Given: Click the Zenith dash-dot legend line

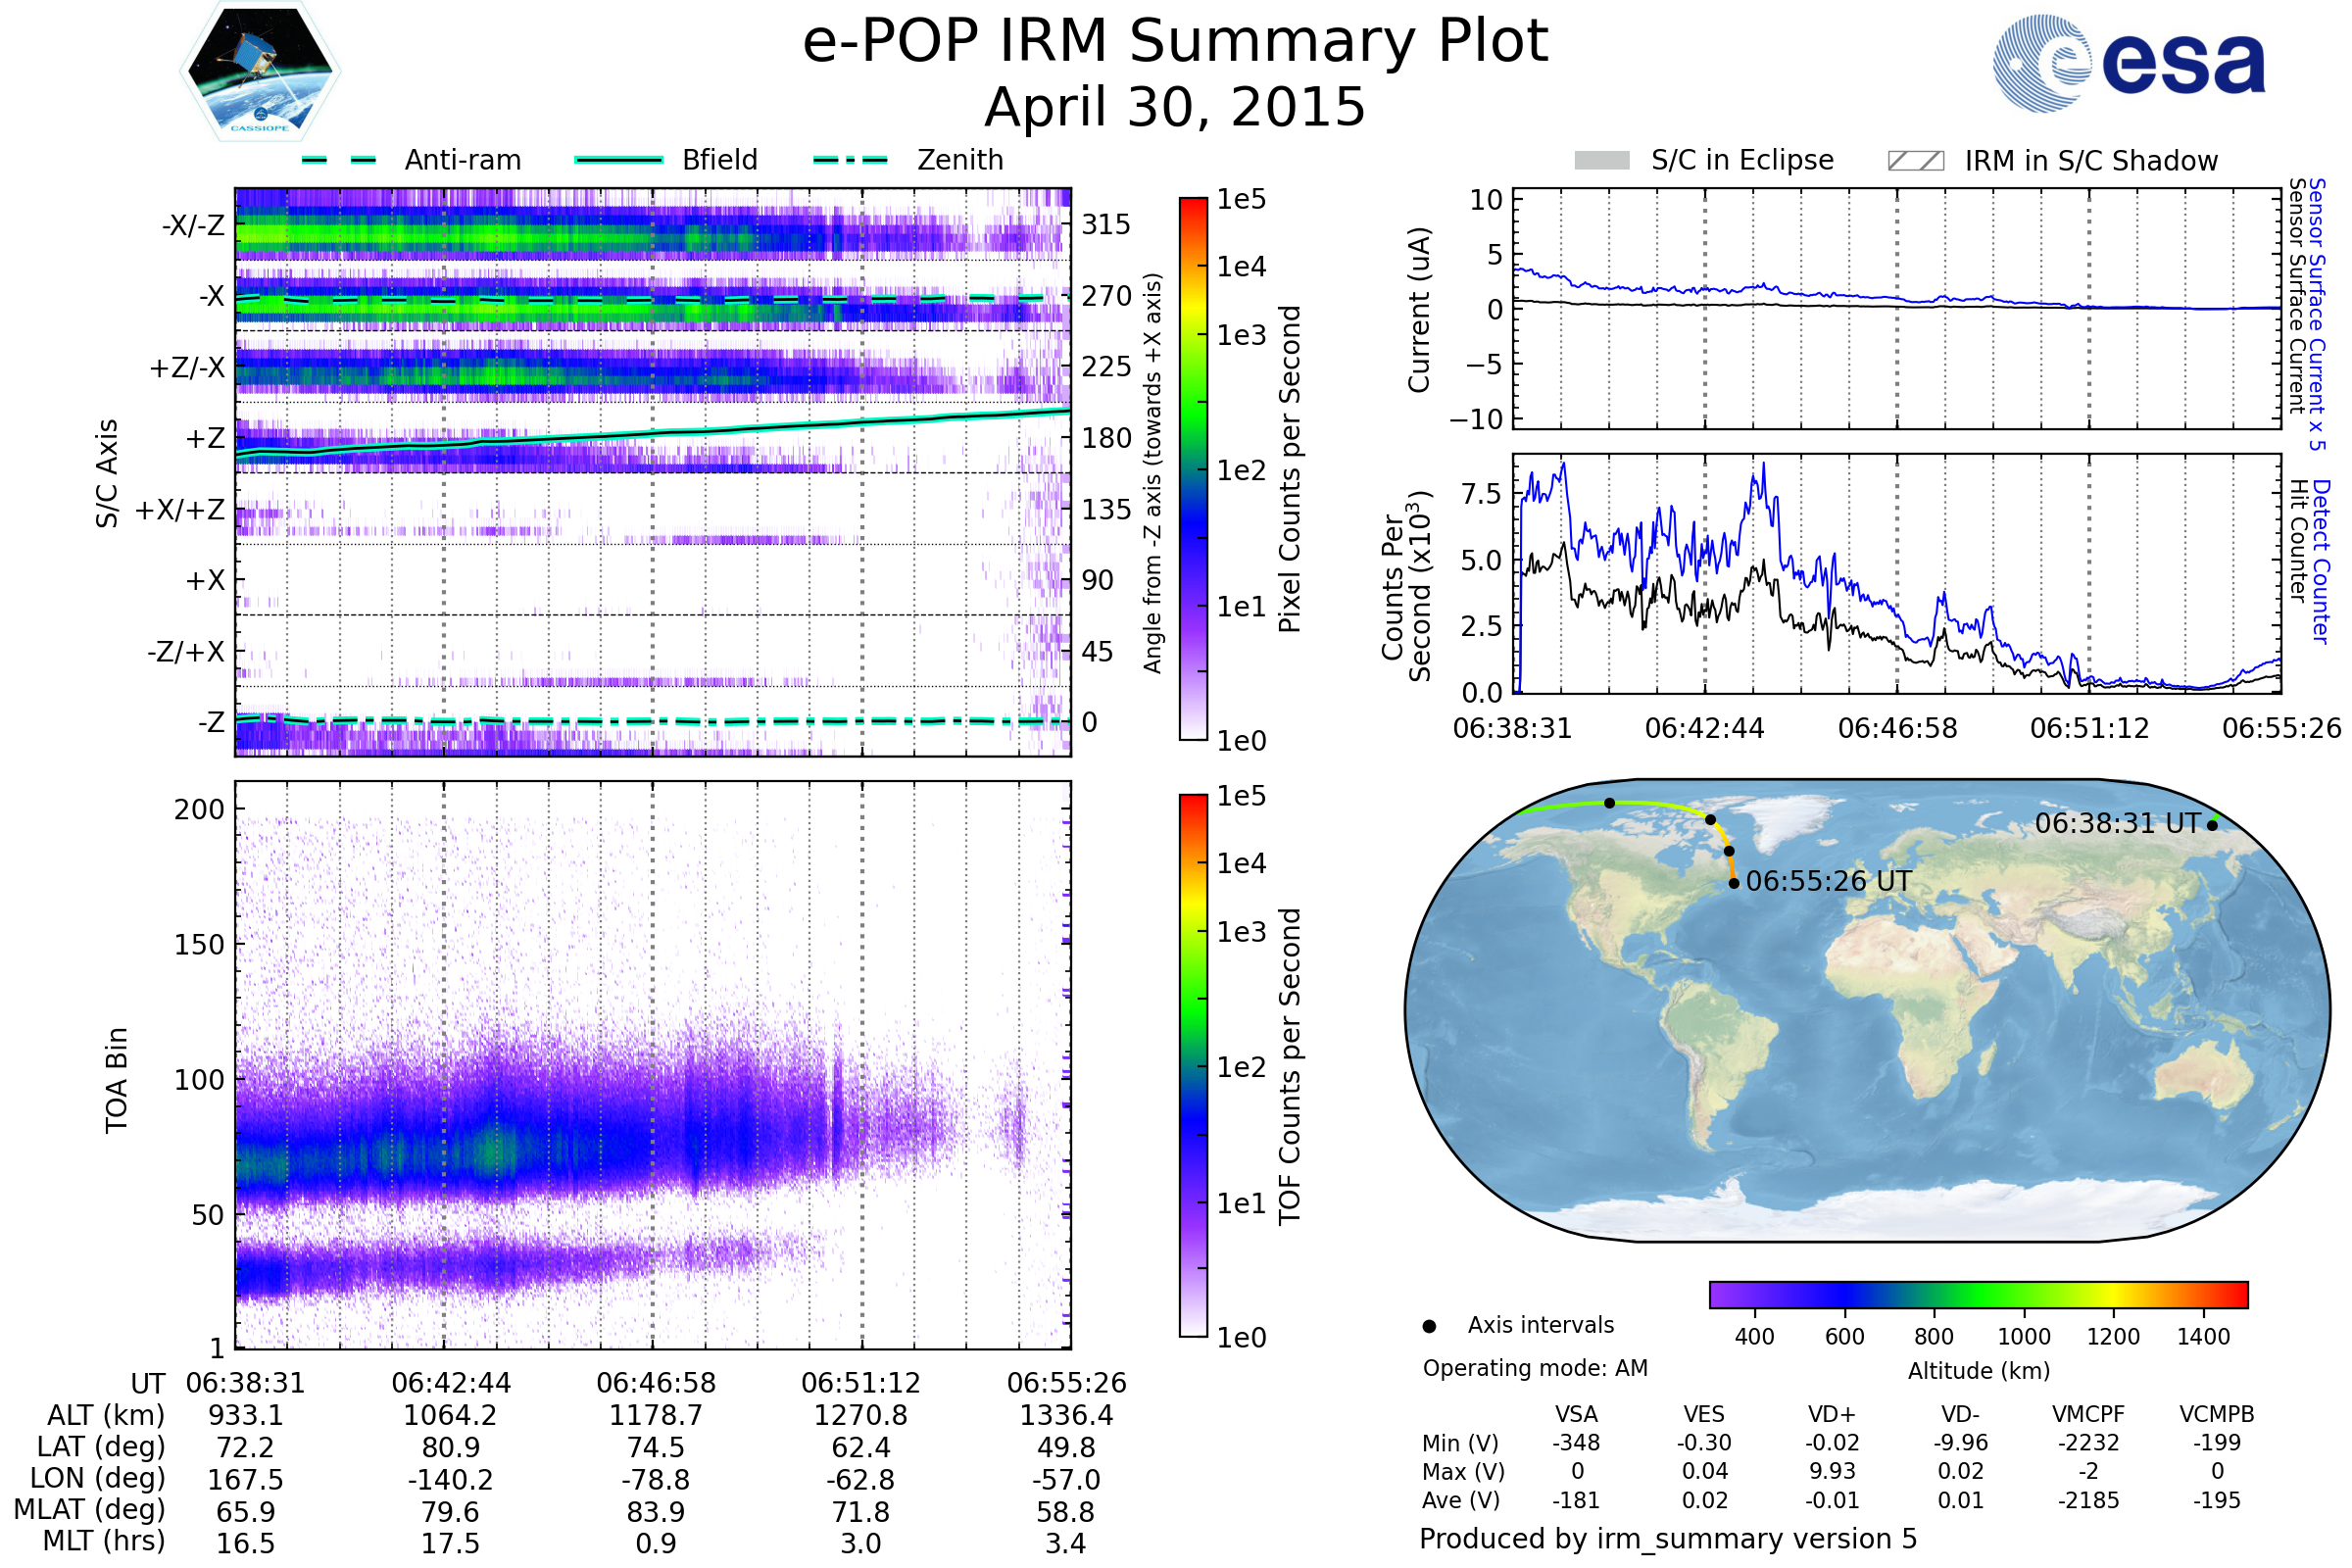Looking at the screenshot, I should pyautogui.click(x=850, y=160).
